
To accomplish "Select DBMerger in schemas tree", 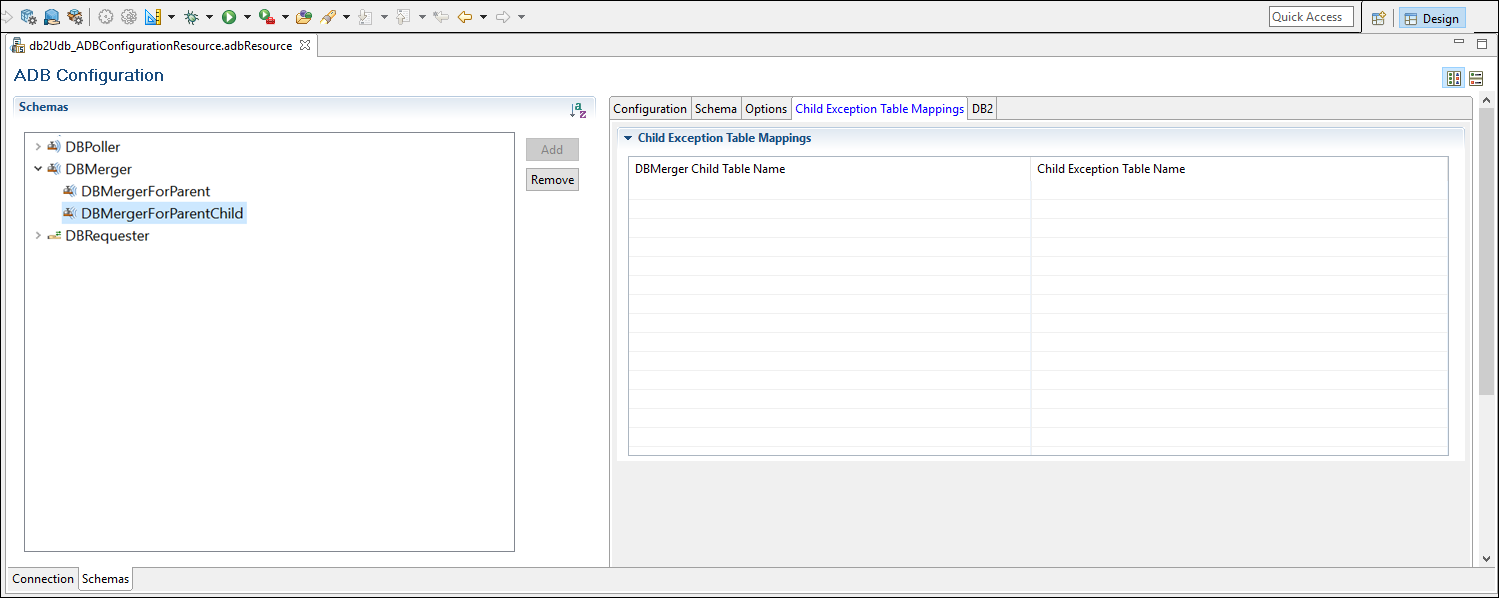I will [x=98, y=169].
